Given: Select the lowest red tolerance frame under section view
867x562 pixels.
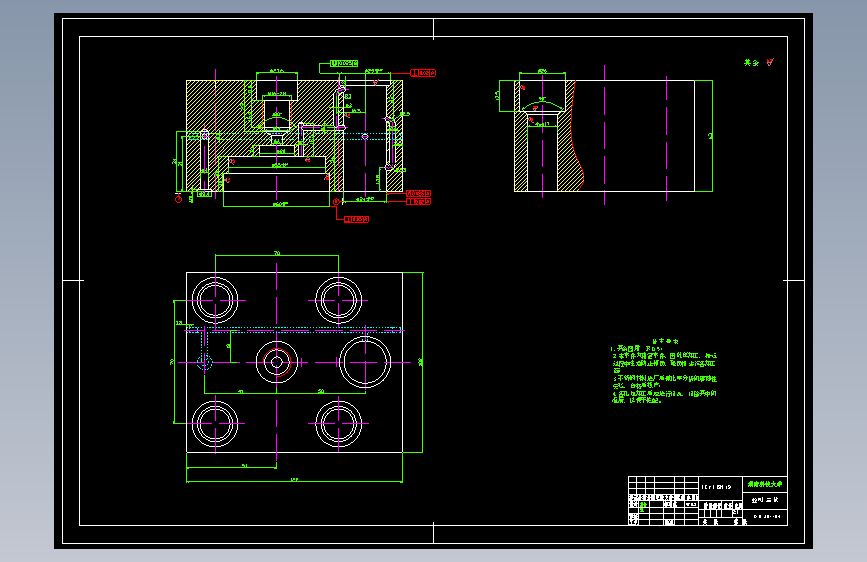Looking at the screenshot, I should 357,220.
